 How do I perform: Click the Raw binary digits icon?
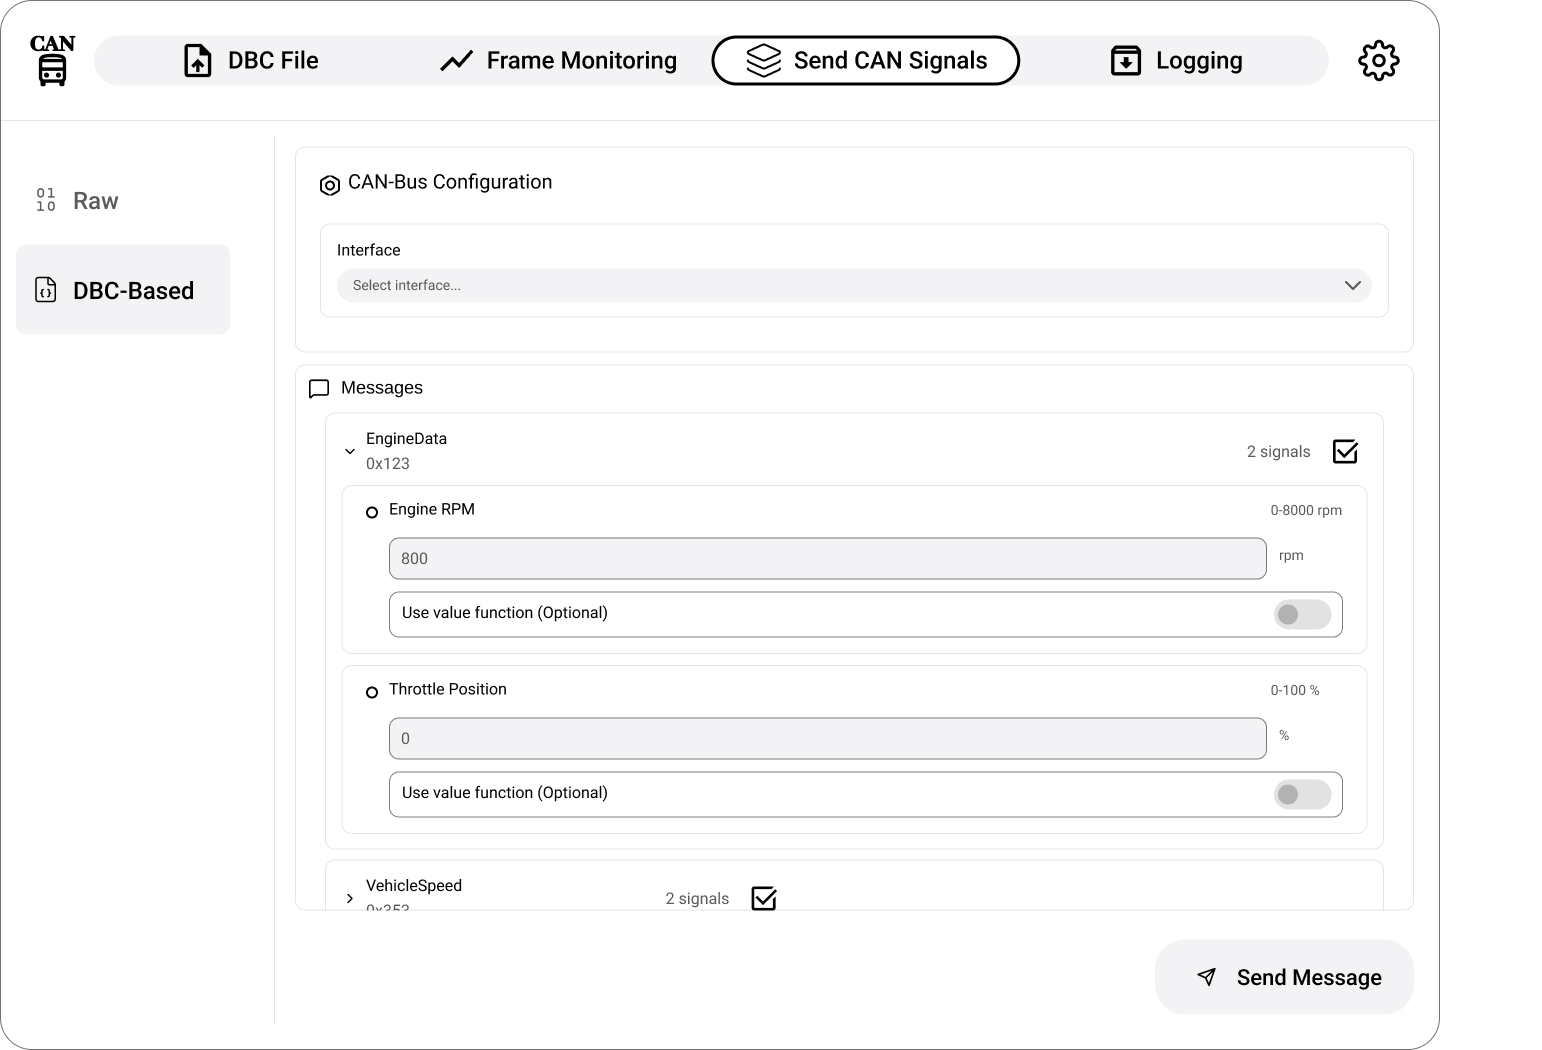pyautogui.click(x=46, y=200)
